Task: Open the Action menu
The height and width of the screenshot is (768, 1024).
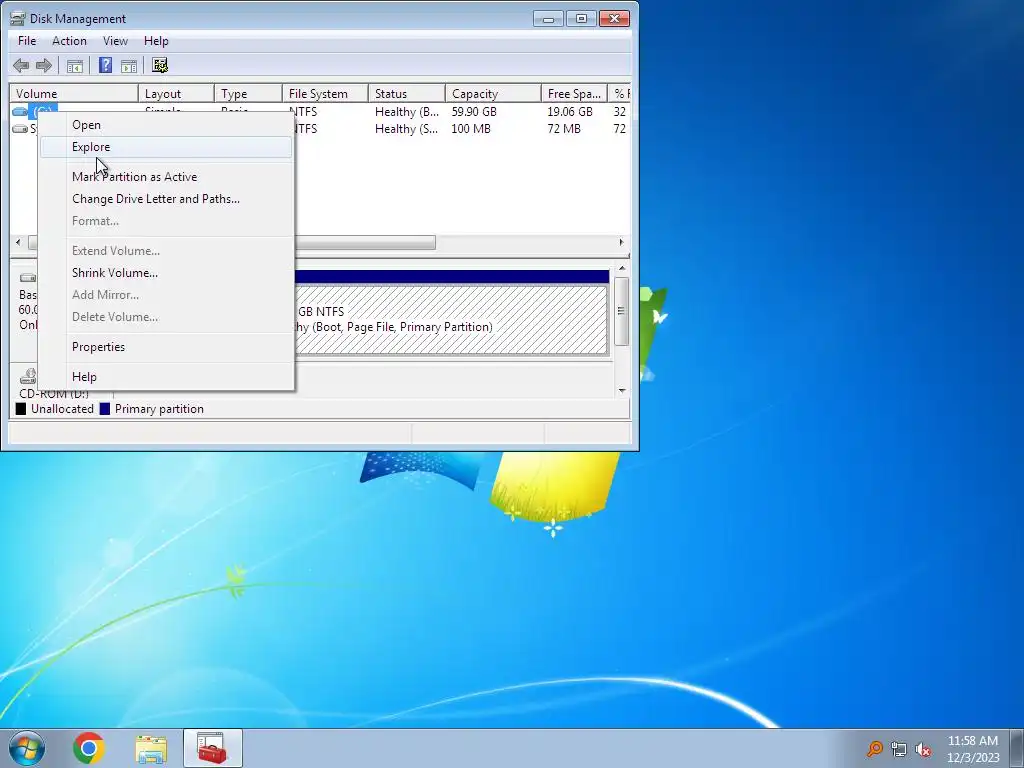Action: coord(69,40)
